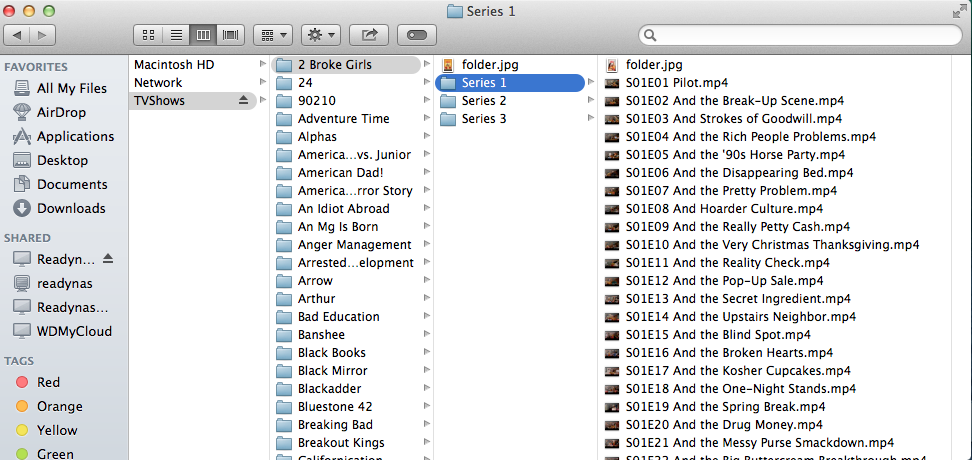Filter by Red tag
The image size is (972, 460).
click(37, 382)
